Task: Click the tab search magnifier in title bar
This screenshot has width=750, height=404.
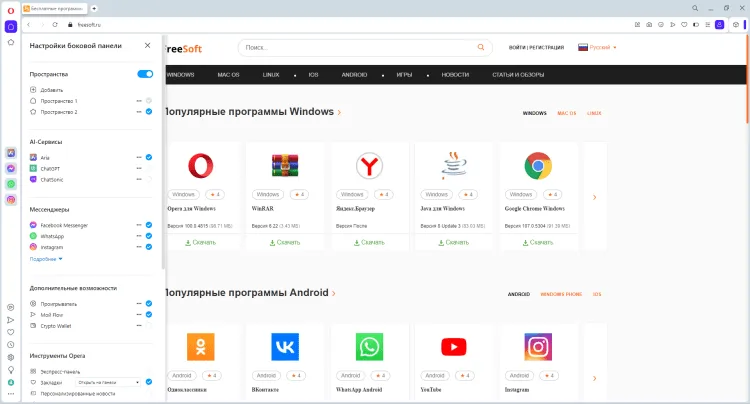Action: 695,8
